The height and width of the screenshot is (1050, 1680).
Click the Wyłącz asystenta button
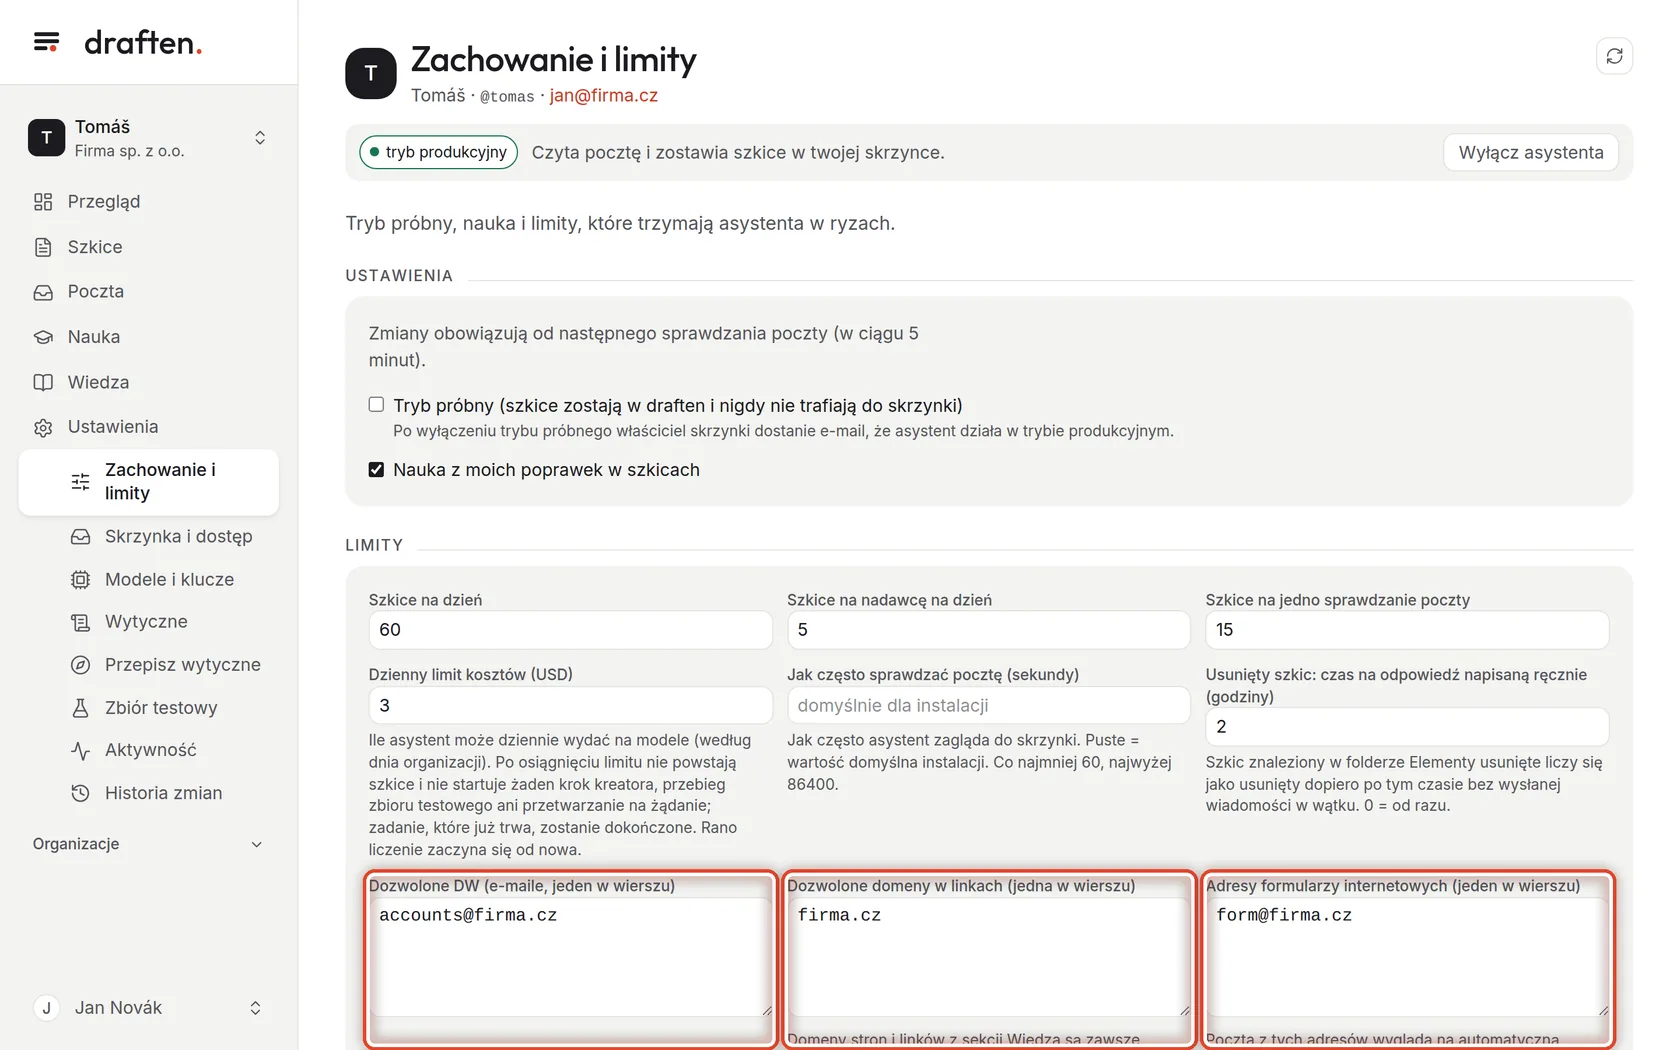click(x=1530, y=153)
